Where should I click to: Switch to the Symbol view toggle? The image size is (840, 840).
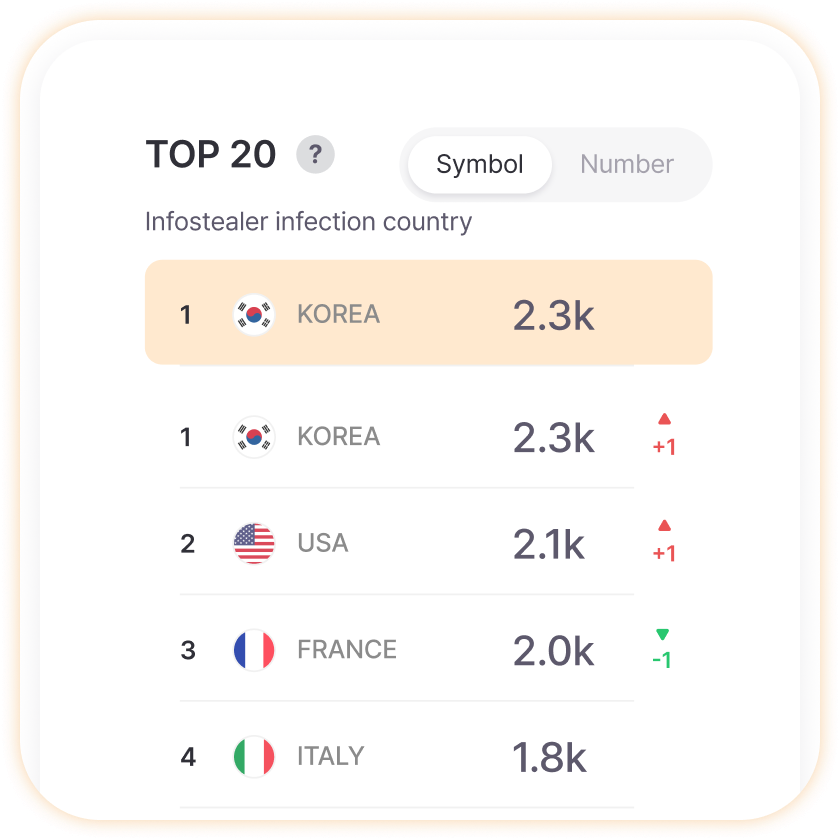coord(479,164)
